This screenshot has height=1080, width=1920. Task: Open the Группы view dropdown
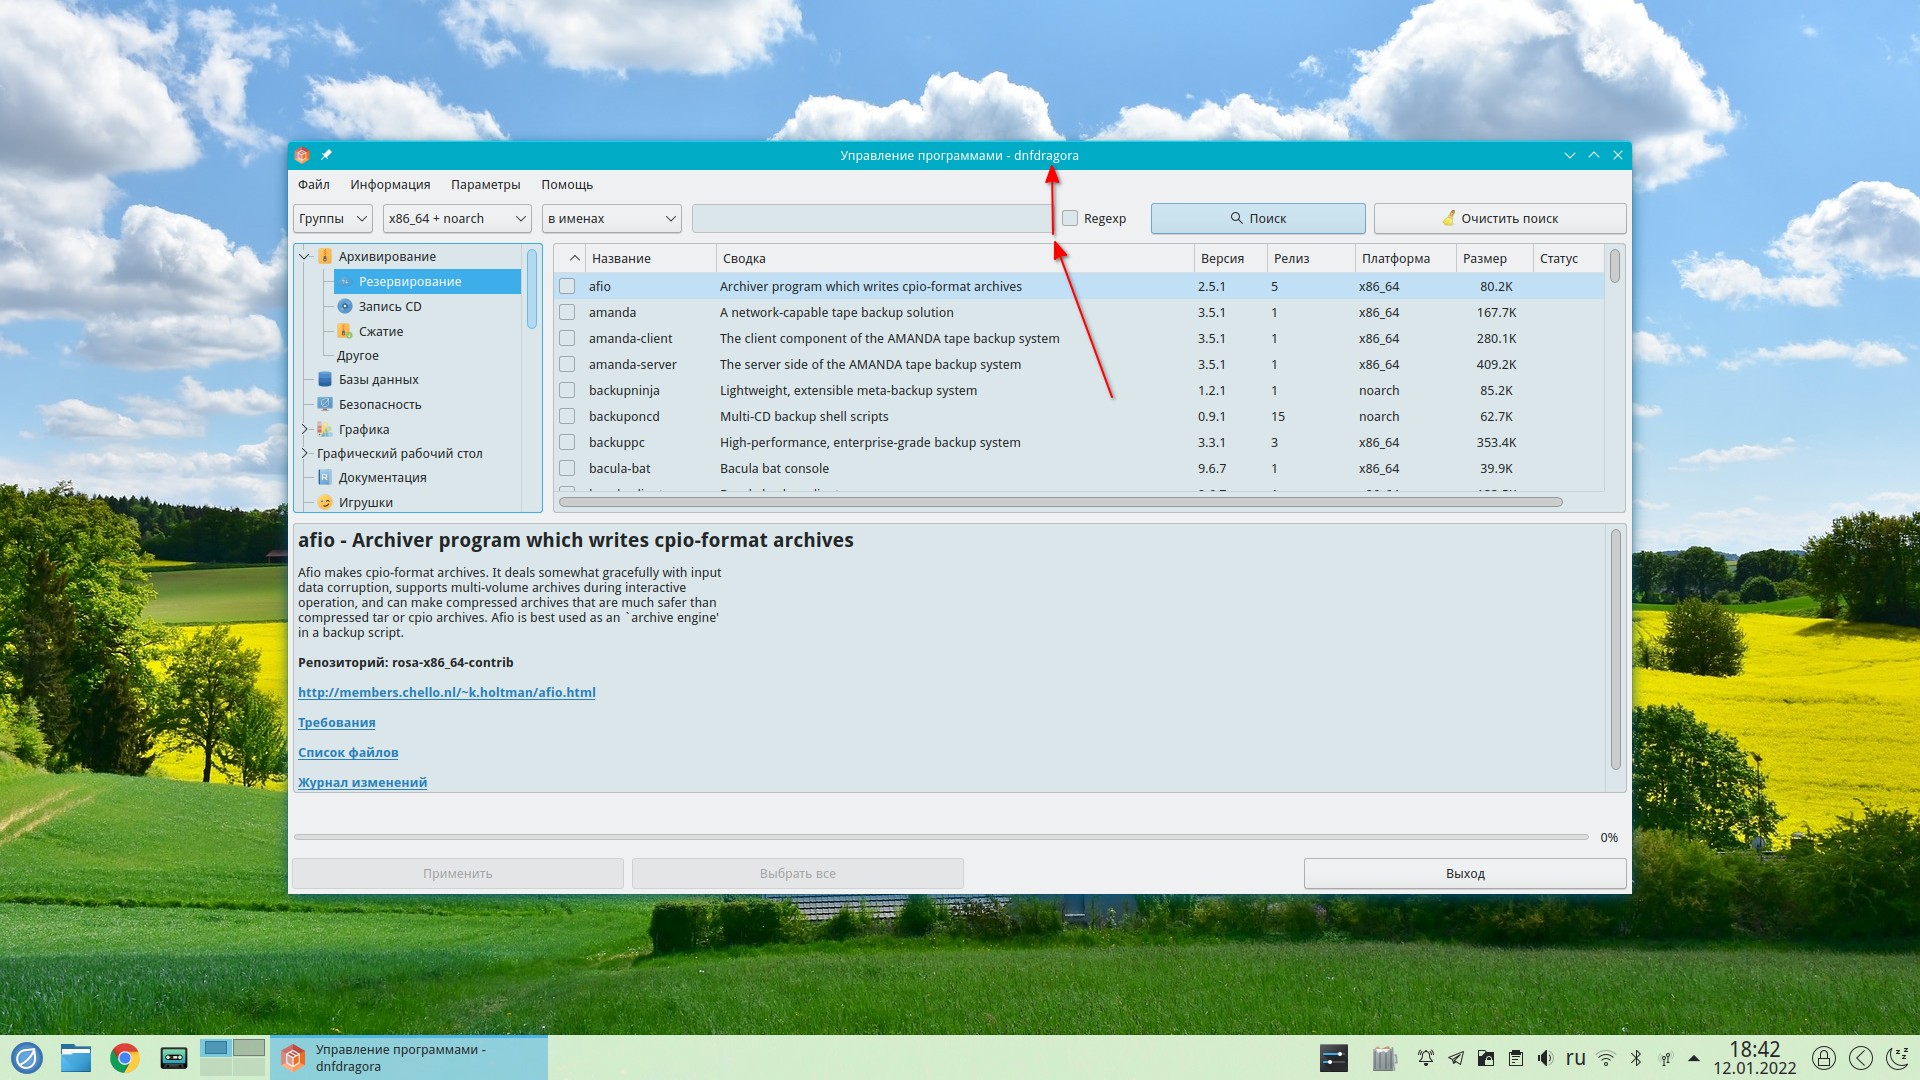[333, 218]
